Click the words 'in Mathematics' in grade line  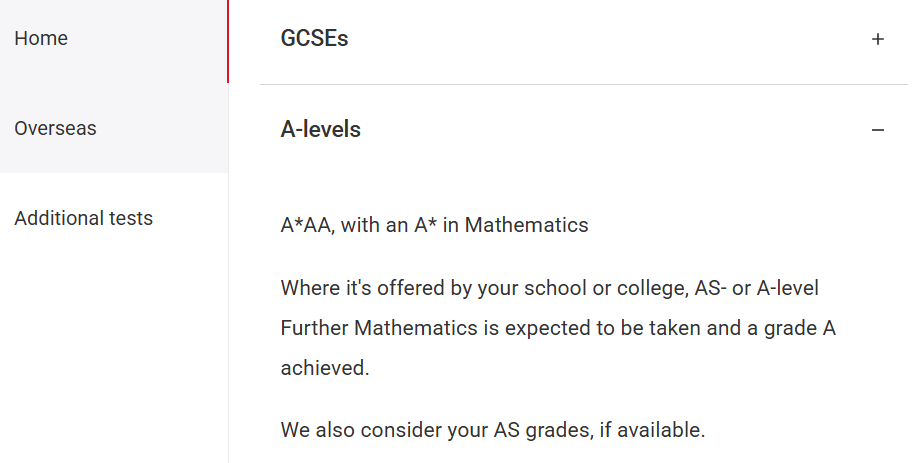(515, 225)
